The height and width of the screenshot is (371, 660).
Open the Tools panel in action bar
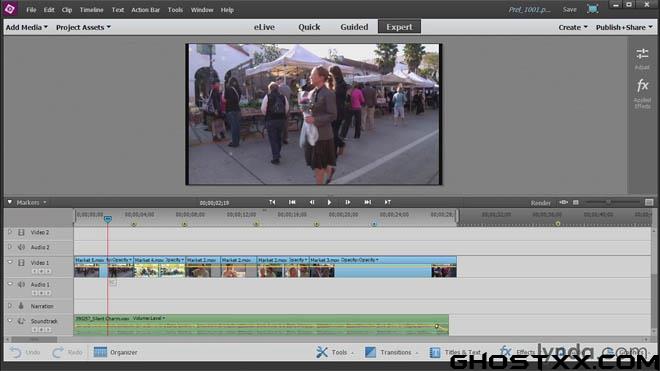point(335,352)
